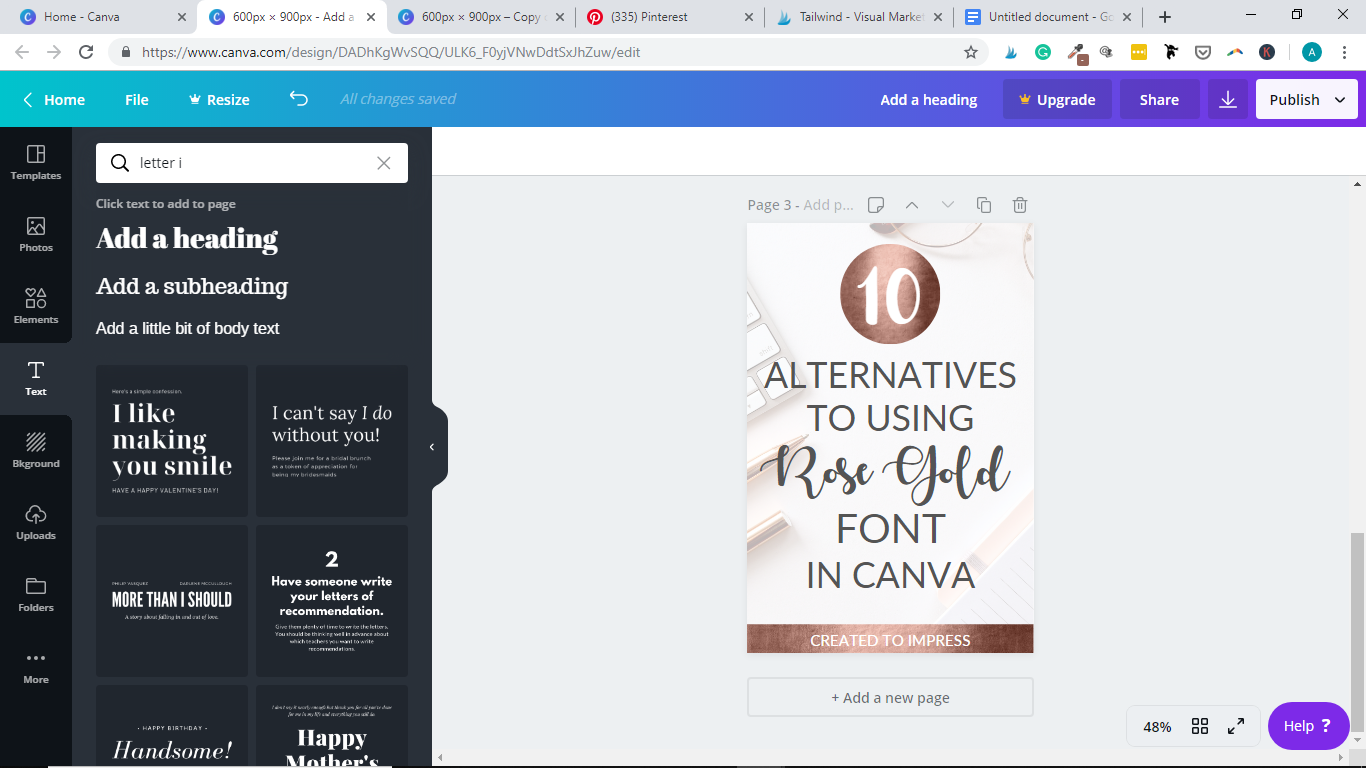Switch to the Pinterest tab

click(669, 17)
